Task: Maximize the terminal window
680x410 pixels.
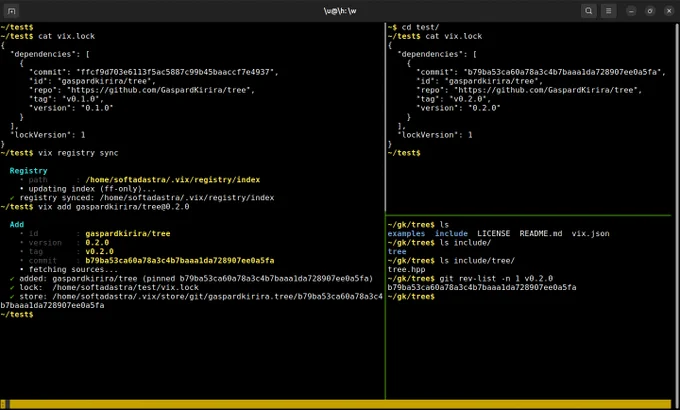Action: 650,11
